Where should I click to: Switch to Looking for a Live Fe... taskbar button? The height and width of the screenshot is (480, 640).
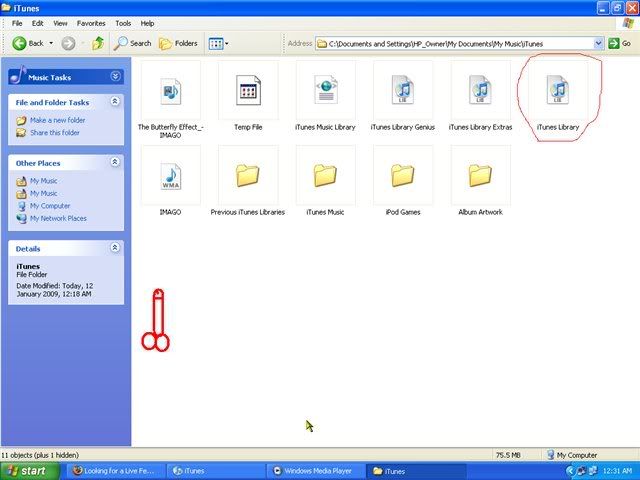114,471
